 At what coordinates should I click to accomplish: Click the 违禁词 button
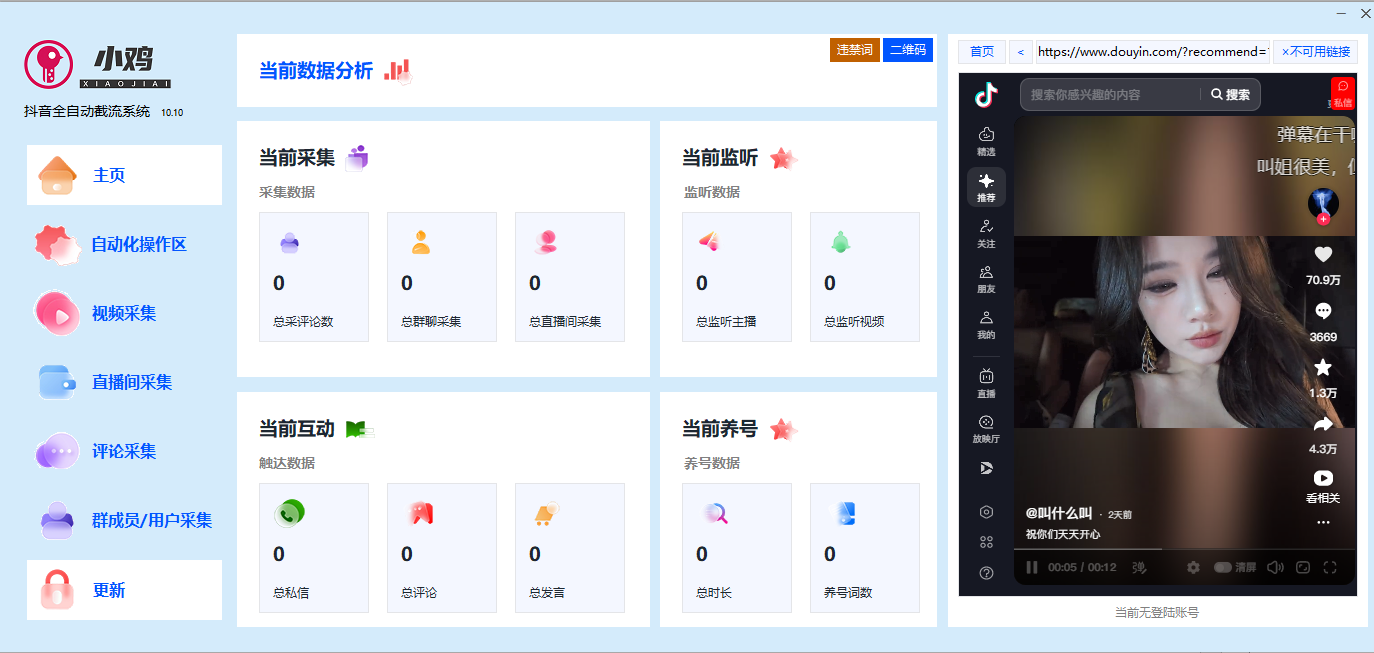(x=855, y=49)
